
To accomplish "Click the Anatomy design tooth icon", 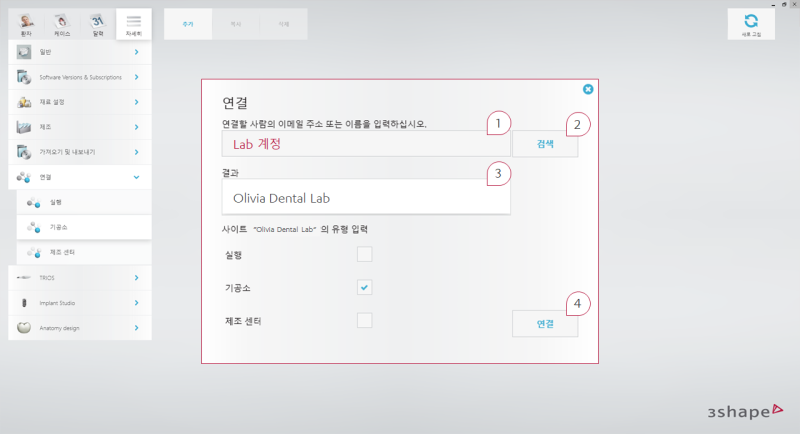I will click(x=24, y=327).
